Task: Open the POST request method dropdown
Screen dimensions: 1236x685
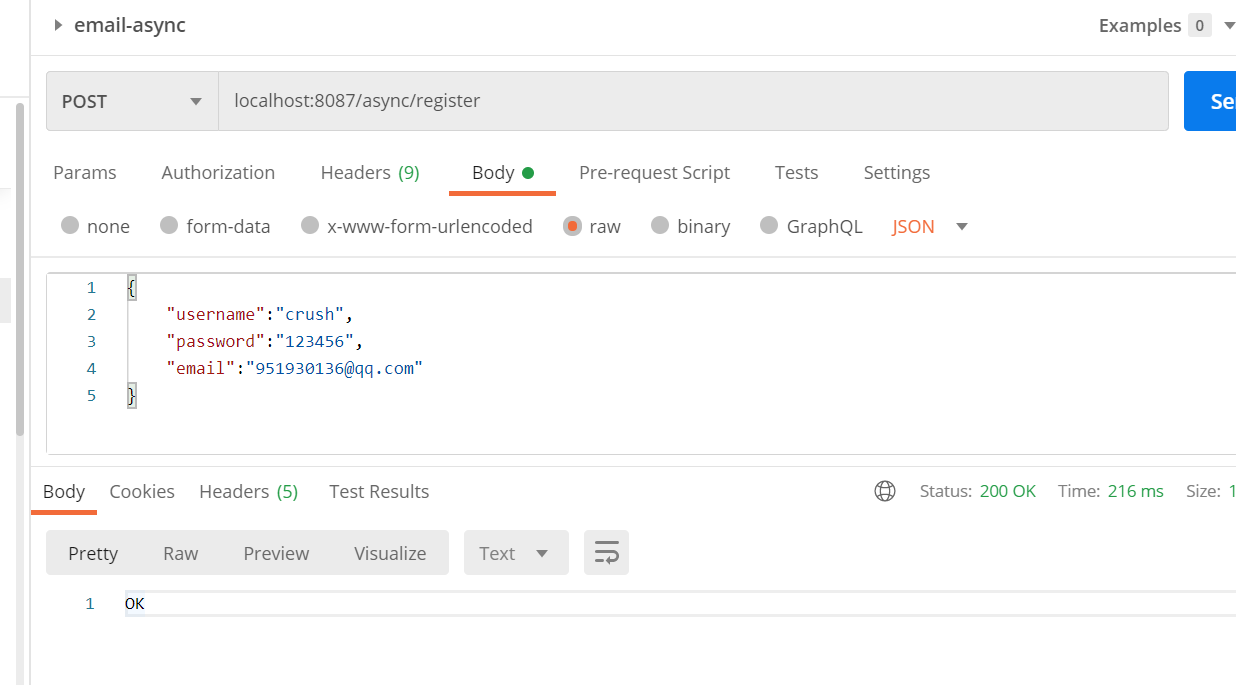Action: click(x=131, y=101)
